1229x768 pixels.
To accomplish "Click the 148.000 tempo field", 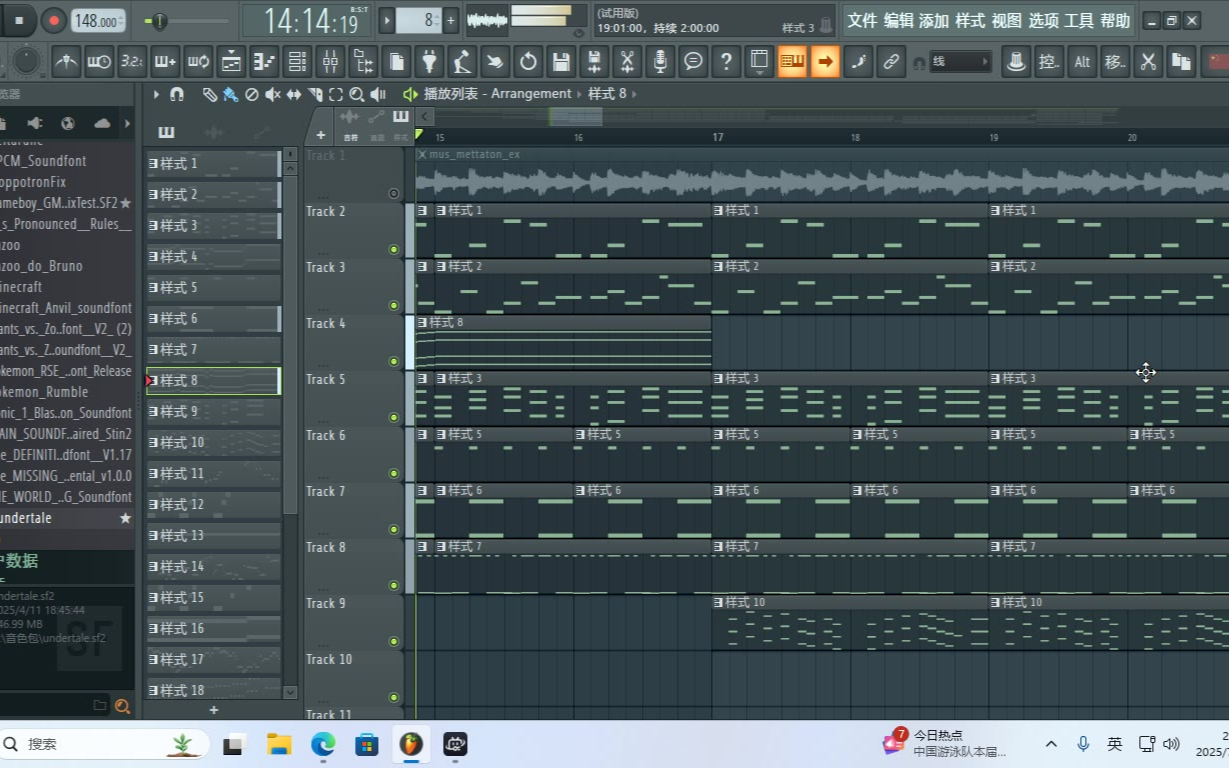I will tap(99, 20).
